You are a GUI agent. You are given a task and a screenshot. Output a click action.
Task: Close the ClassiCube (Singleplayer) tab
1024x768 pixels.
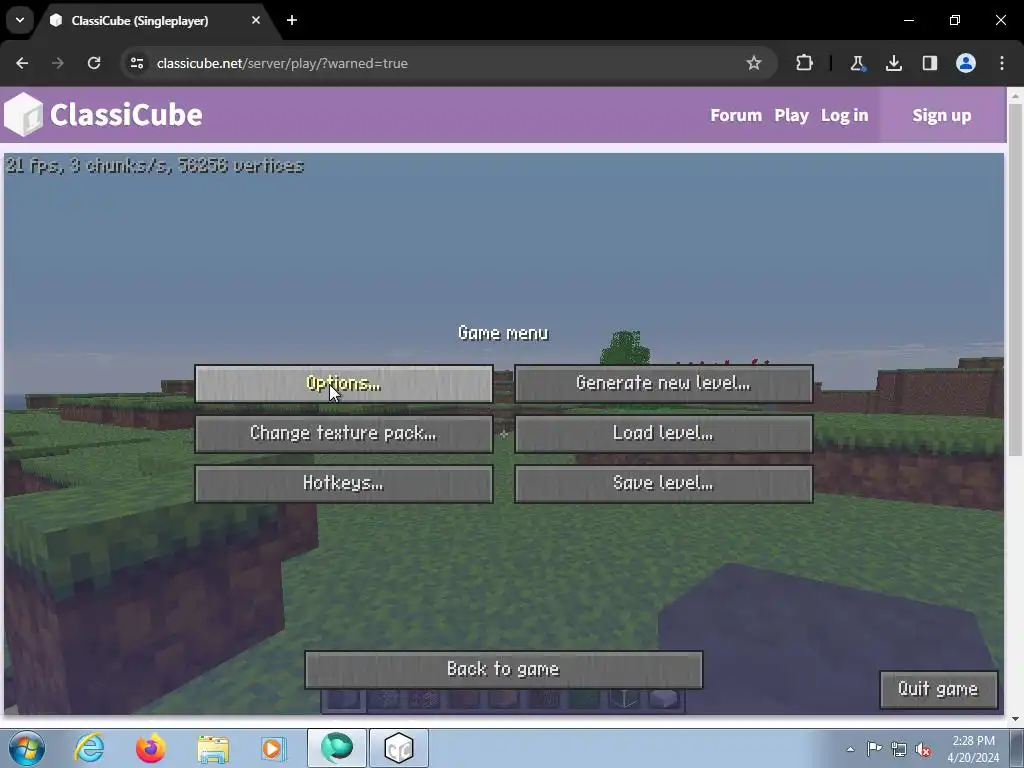(256, 20)
